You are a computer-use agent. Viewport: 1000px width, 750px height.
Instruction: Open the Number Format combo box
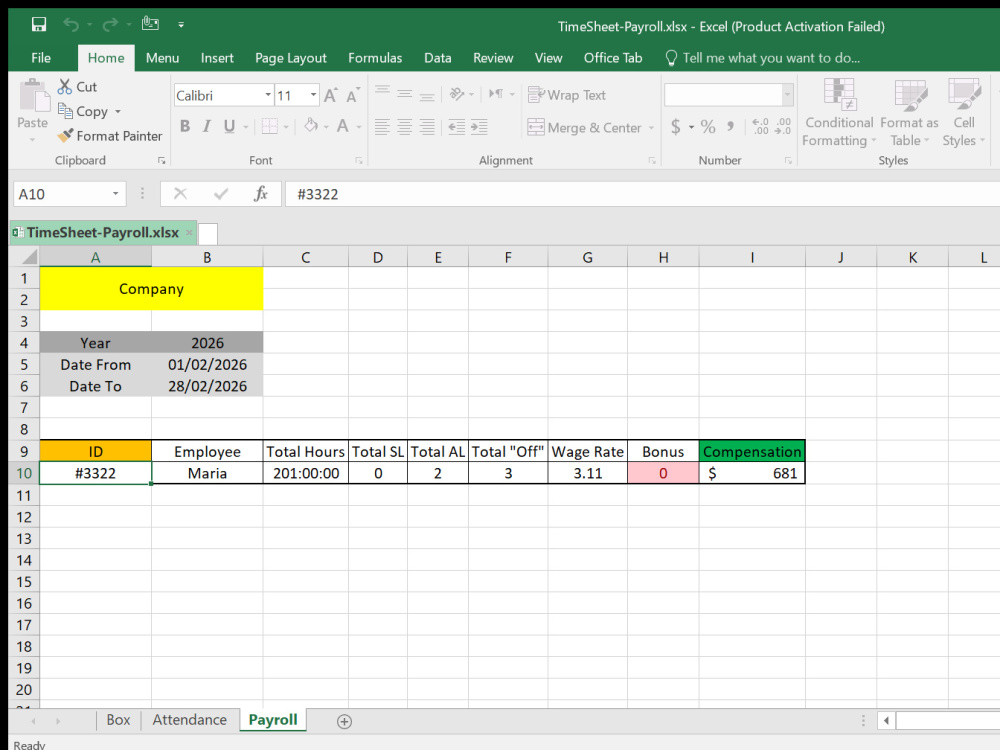coord(729,95)
